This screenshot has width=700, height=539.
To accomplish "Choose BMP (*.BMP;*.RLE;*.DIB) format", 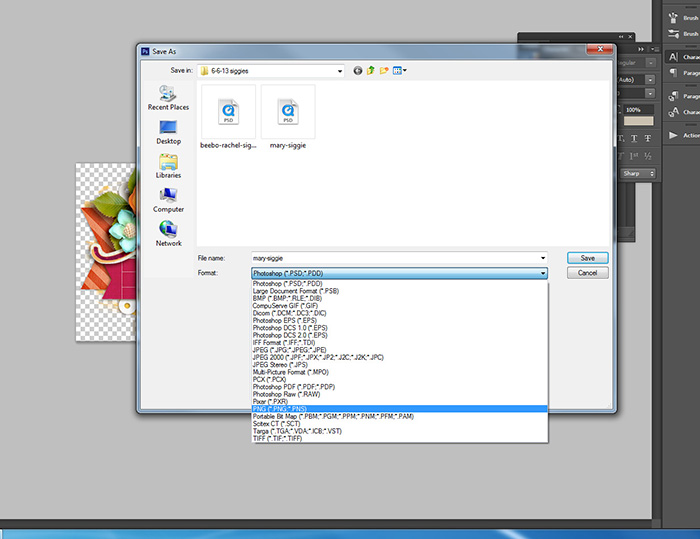I will [x=399, y=298].
